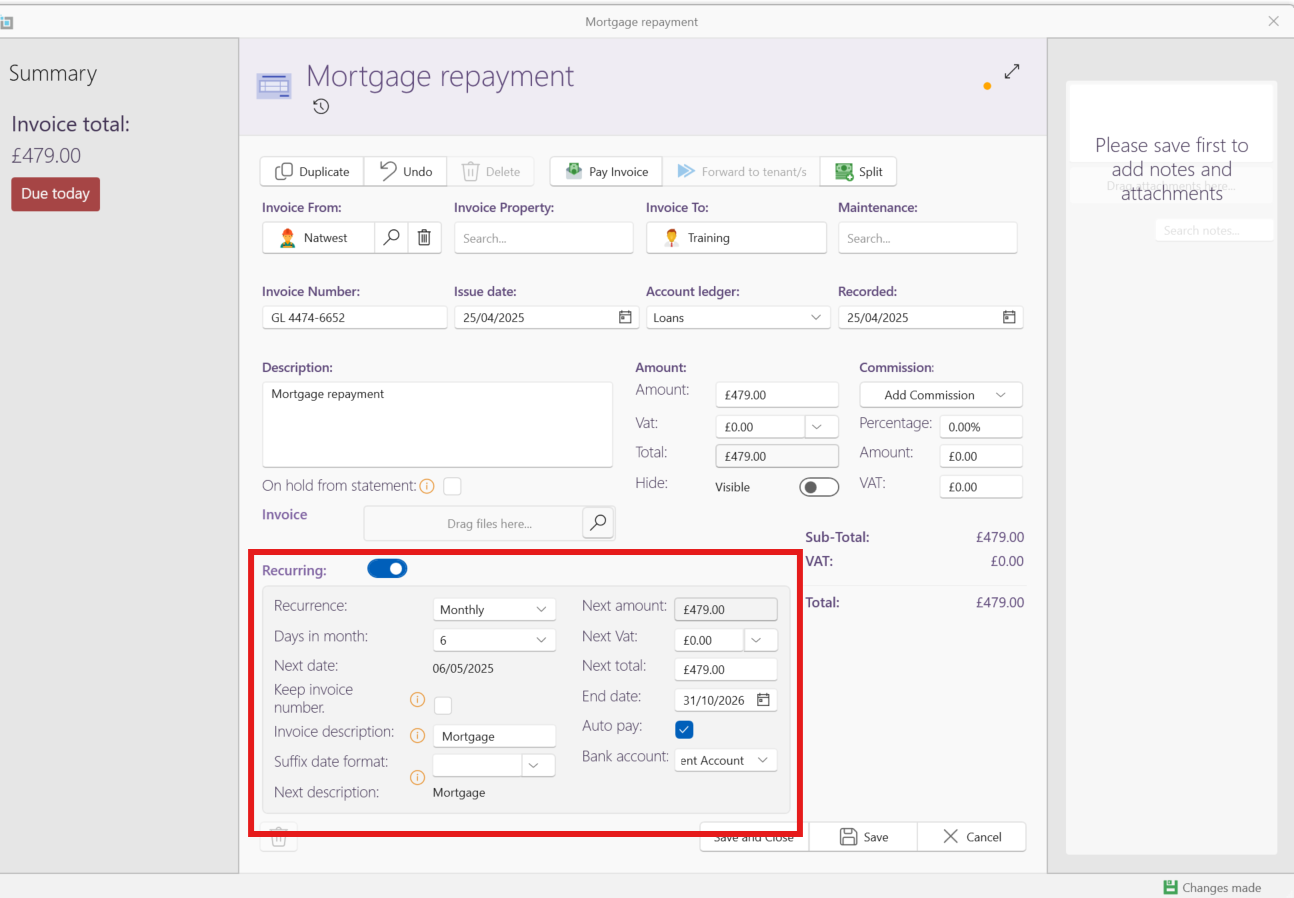Viewport: 1294px width, 898px height.
Task: Click the Save button
Action: click(863, 837)
